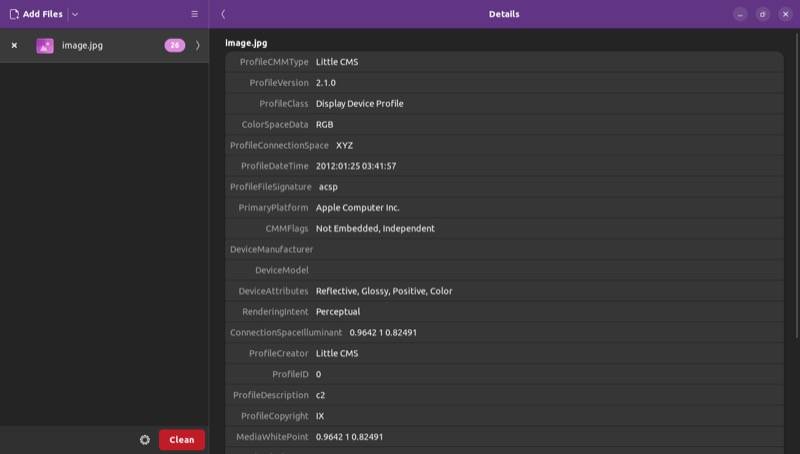Maximize the window
The width and height of the screenshot is (800, 454).
(763, 14)
